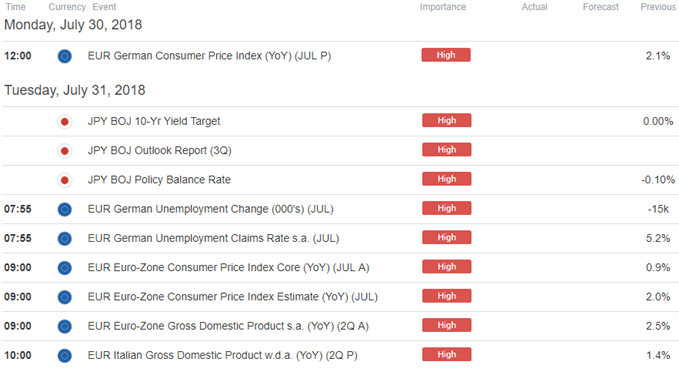This screenshot has height=368, width=679.
Task: Open the JPY BOJ Policy Balance Rate event
Action: coord(159,180)
